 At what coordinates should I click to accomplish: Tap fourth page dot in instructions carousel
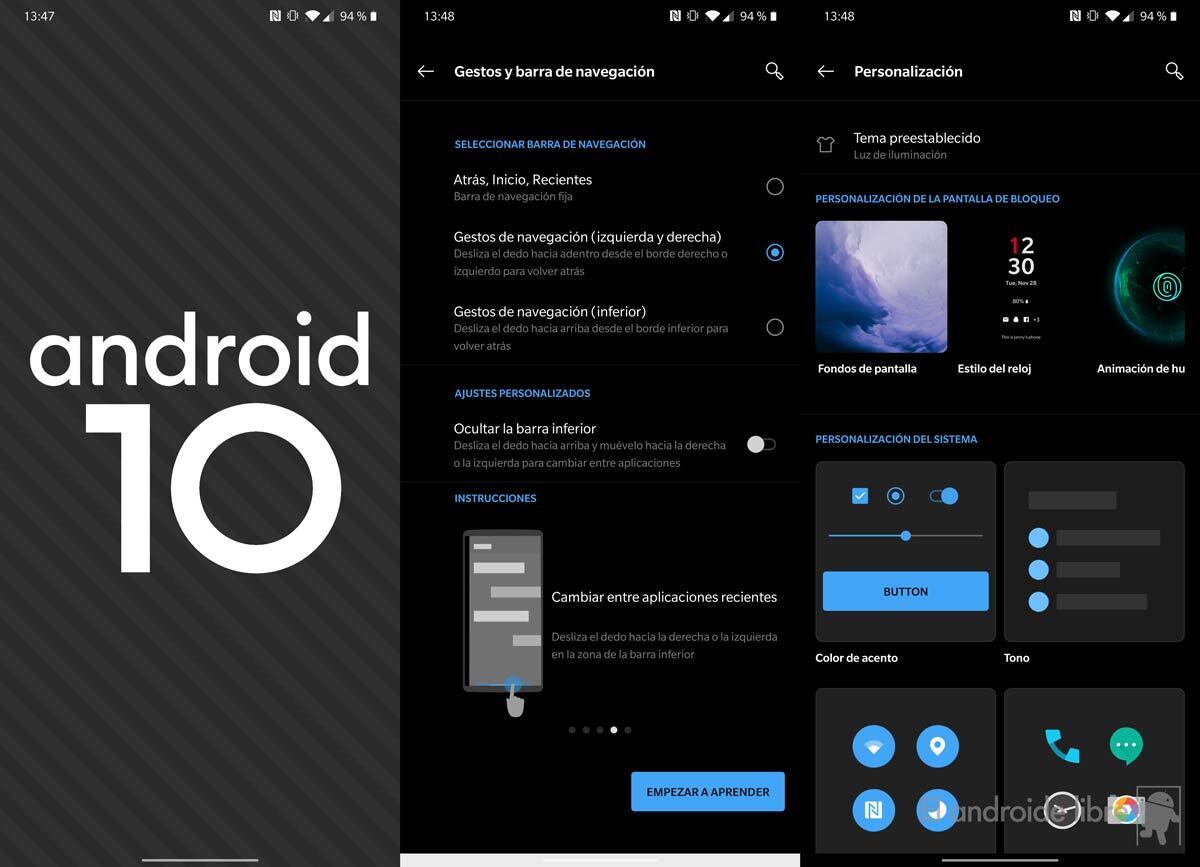(614, 730)
